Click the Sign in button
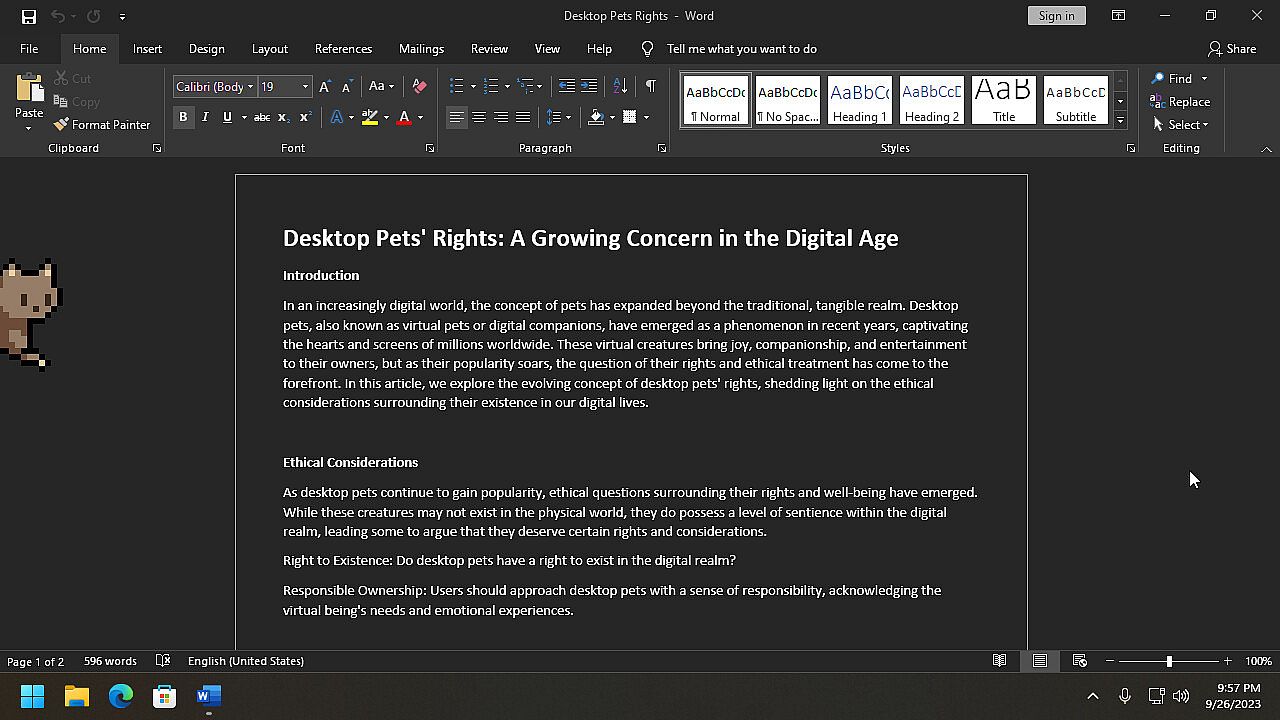 [1056, 16]
